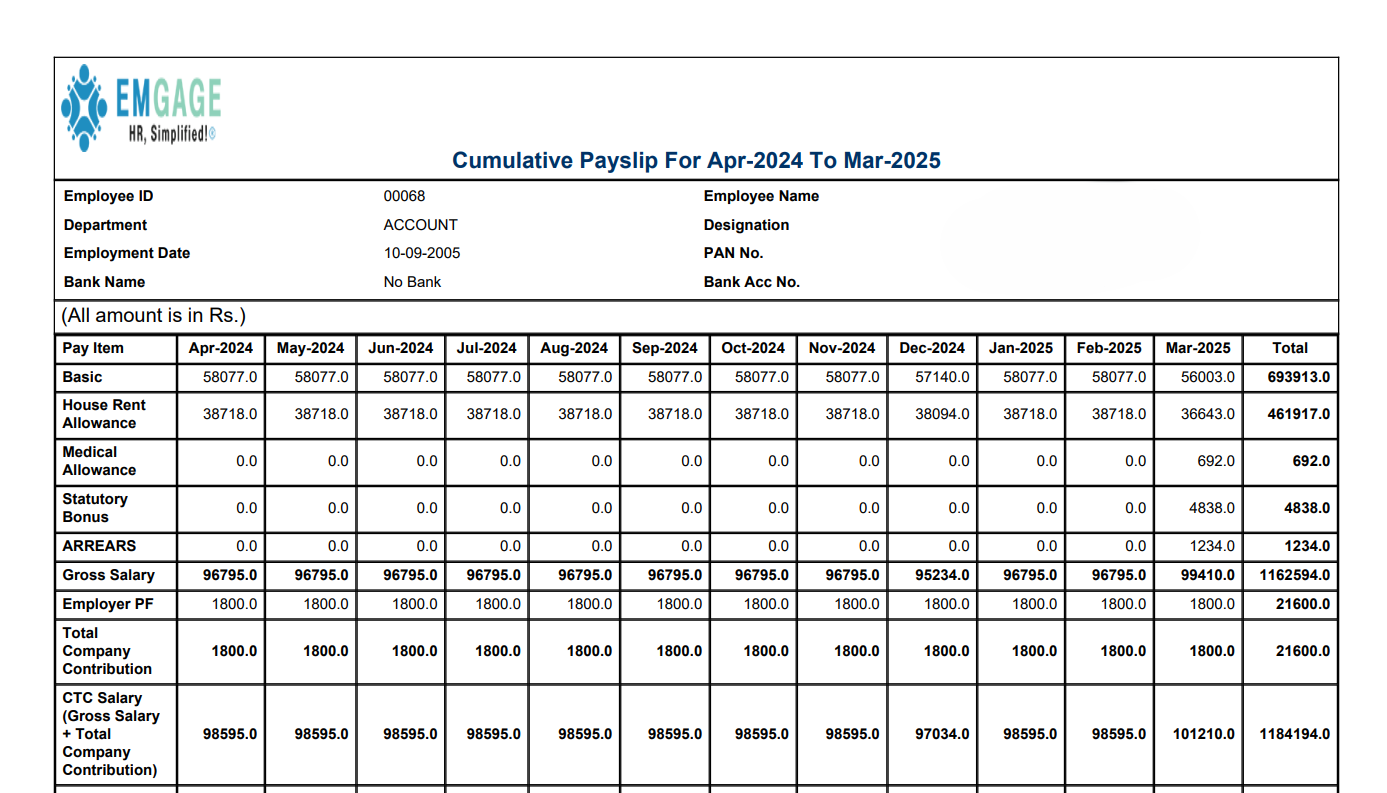
Task: Click the ACCOUNT department value
Action: pyautogui.click(x=420, y=225)
